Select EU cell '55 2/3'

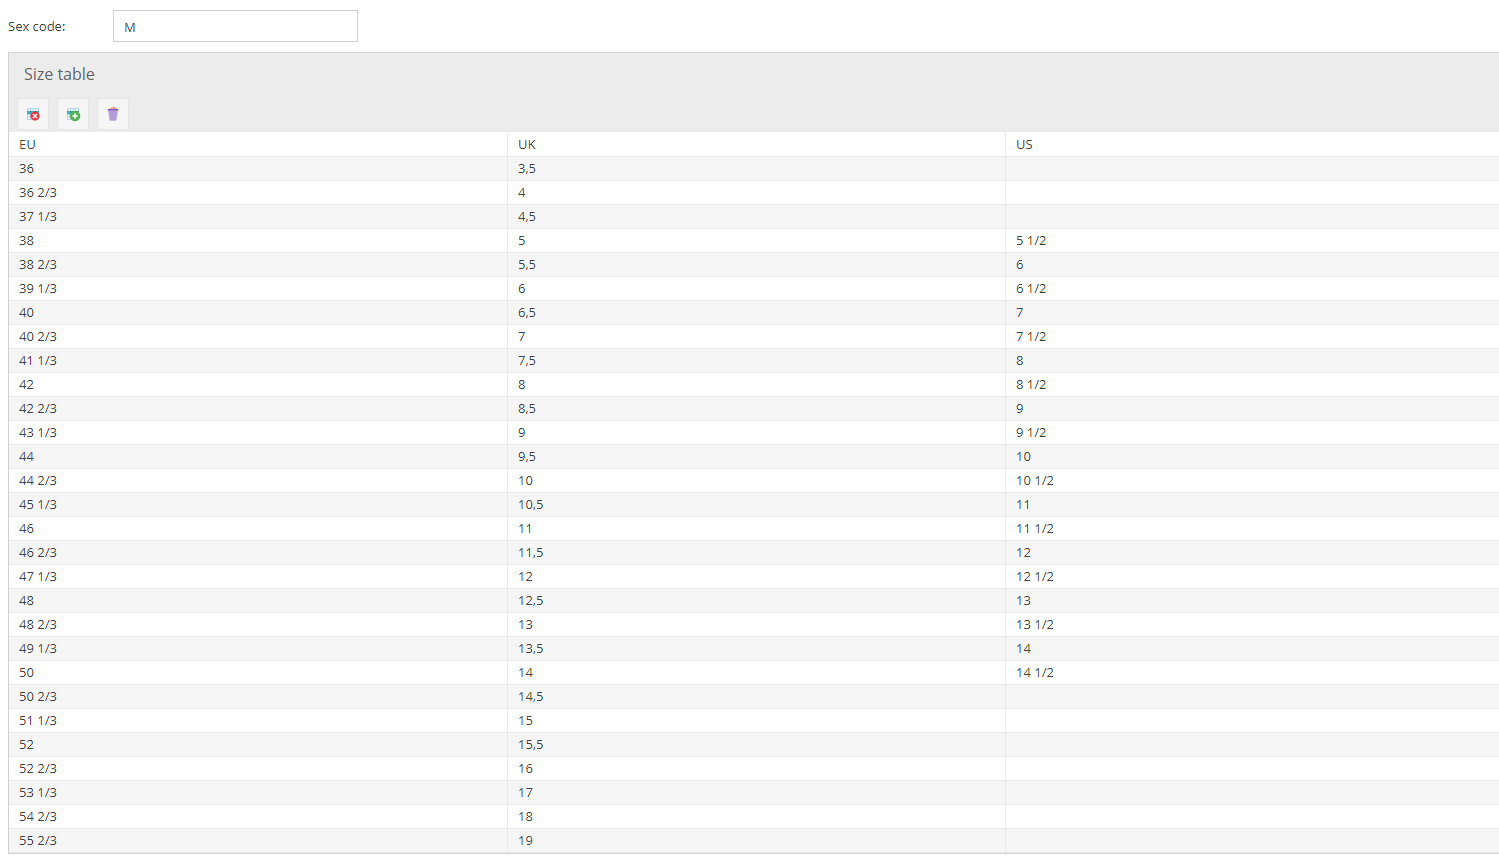[x=258, y=840]
